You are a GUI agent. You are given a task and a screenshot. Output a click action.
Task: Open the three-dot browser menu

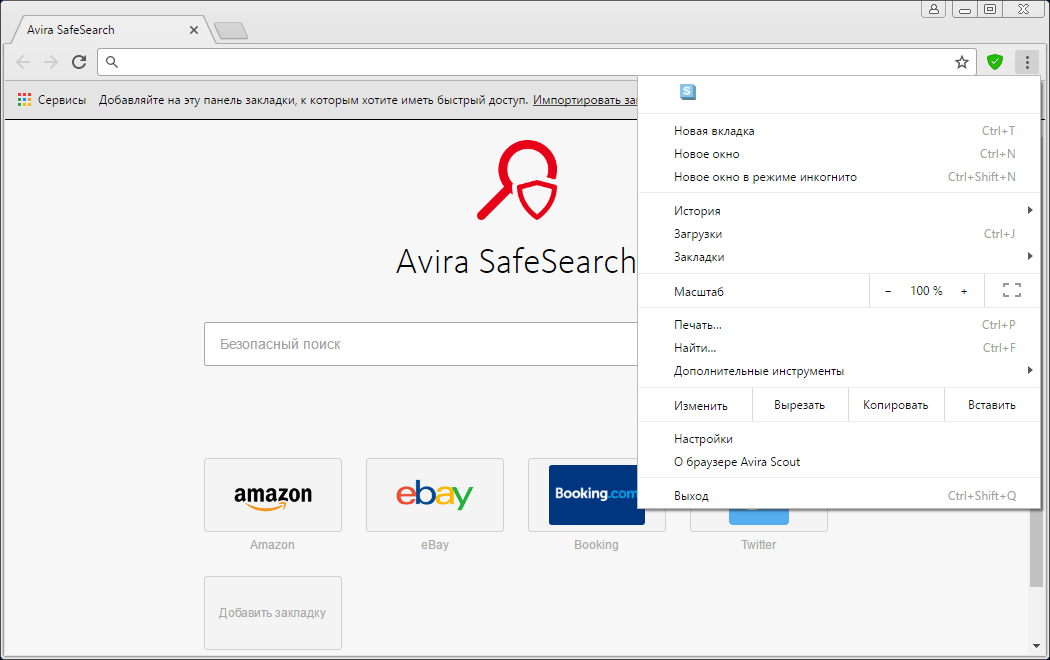[x=1027, y=62]
